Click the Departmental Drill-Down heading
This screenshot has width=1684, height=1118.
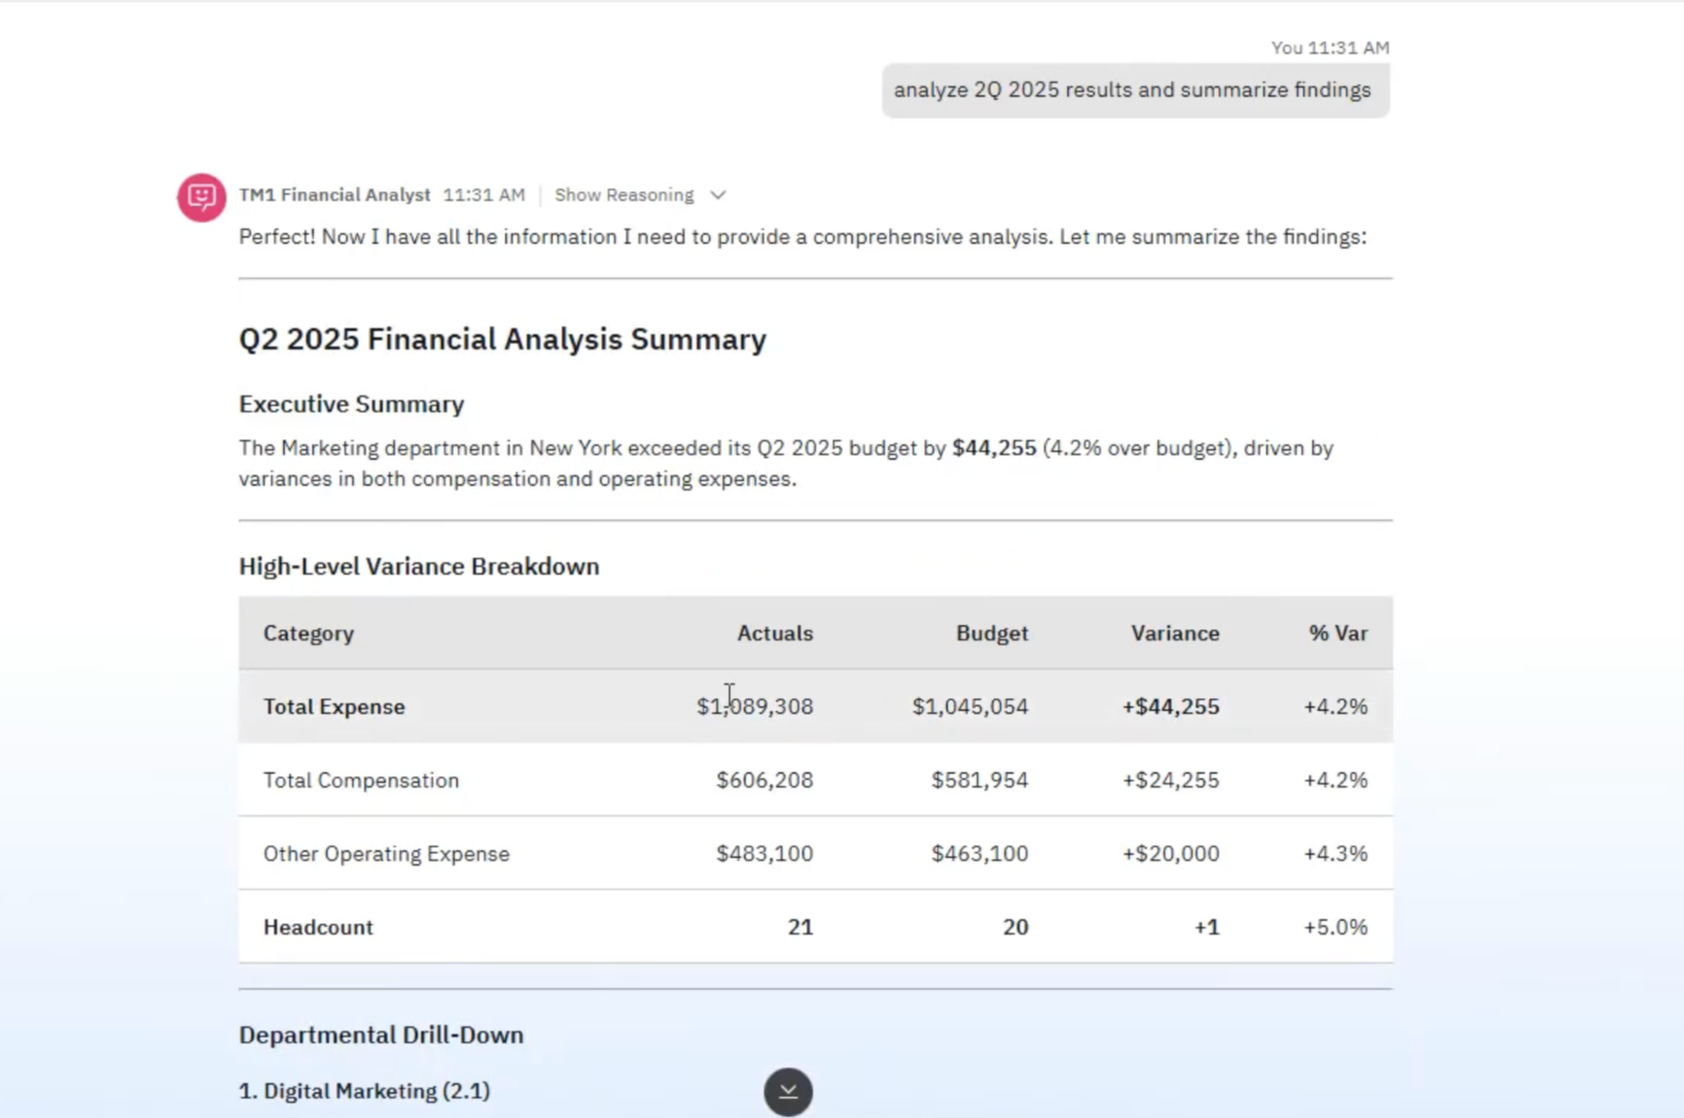tap(381, 1034)
